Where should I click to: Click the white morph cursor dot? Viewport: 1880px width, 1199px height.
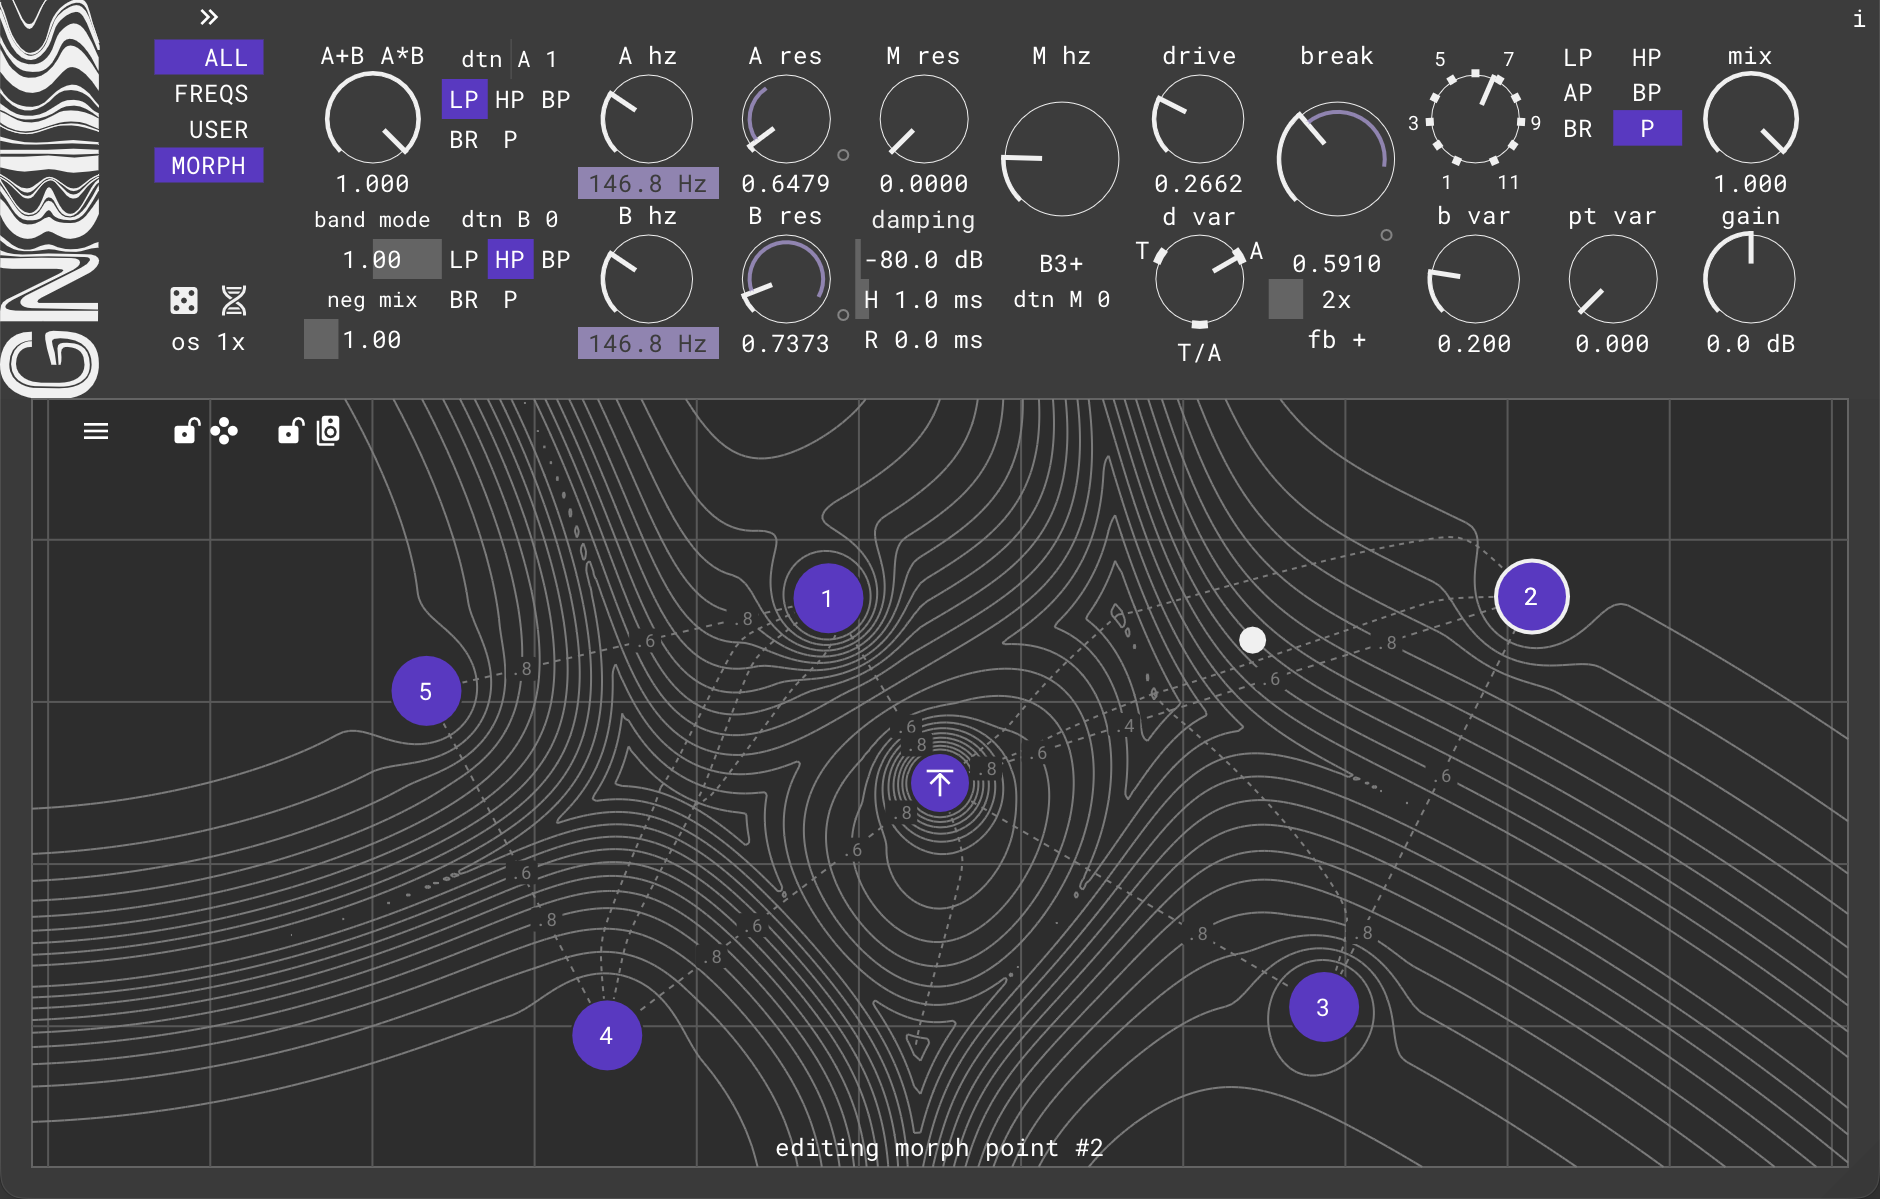1252,640
